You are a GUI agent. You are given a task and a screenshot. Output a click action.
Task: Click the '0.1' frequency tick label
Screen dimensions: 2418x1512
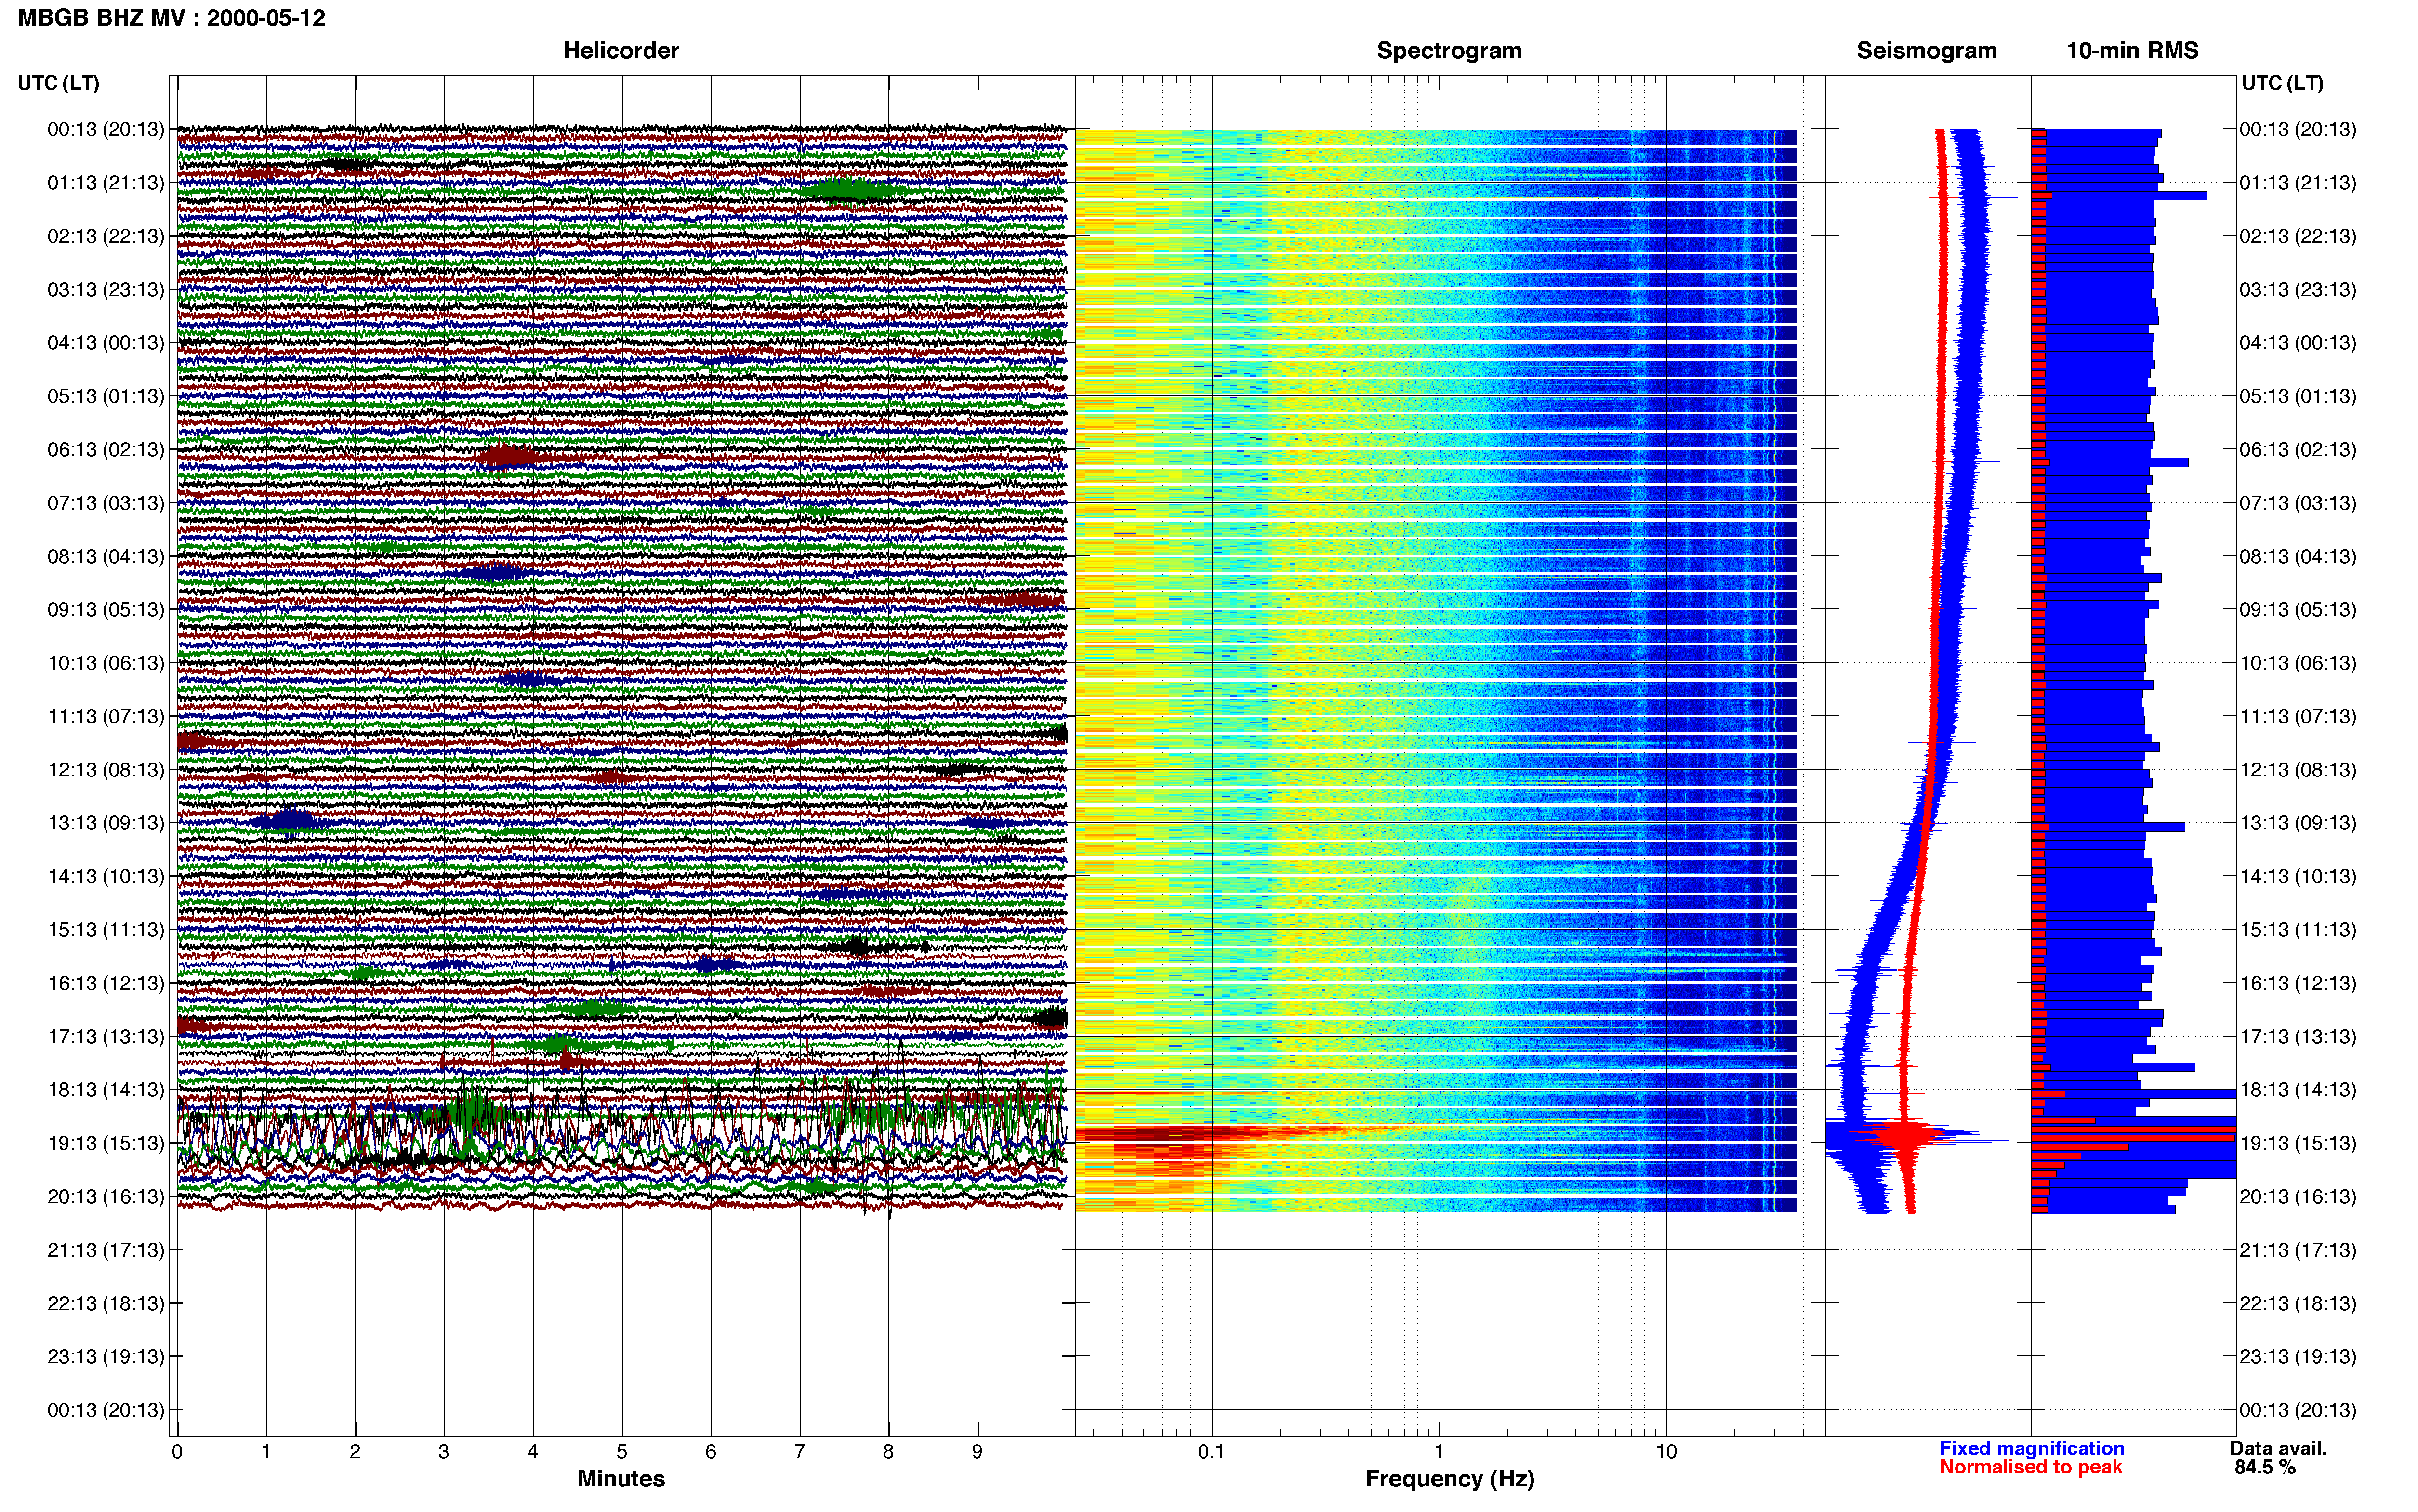coord(1211,1452)
